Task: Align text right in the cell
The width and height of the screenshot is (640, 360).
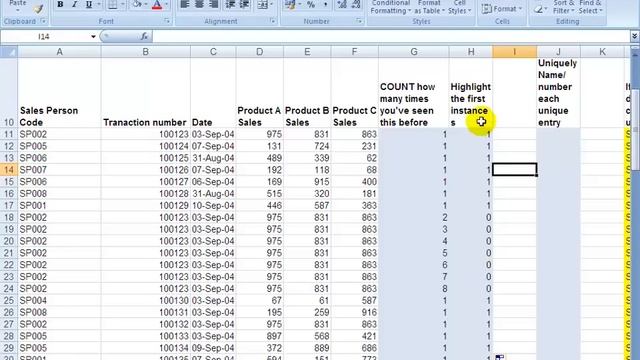Action: pos(213,5)
